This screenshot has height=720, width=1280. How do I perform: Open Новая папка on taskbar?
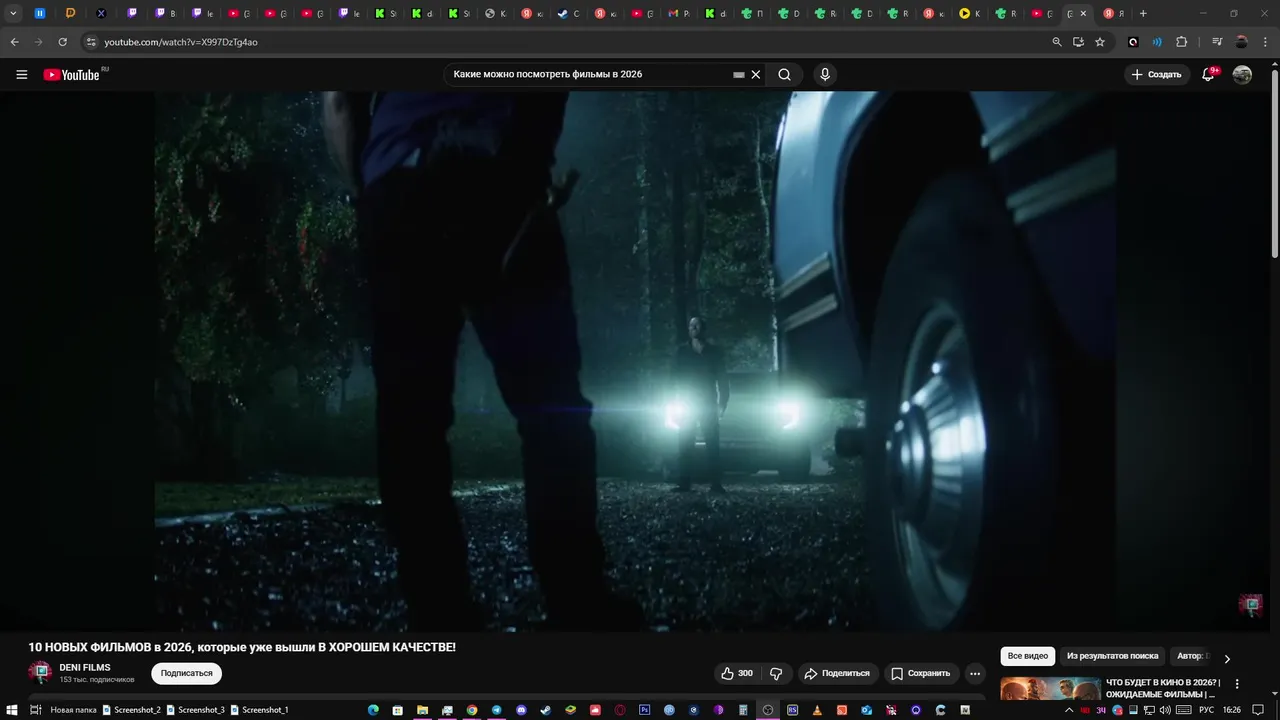[x=73, y=710]
